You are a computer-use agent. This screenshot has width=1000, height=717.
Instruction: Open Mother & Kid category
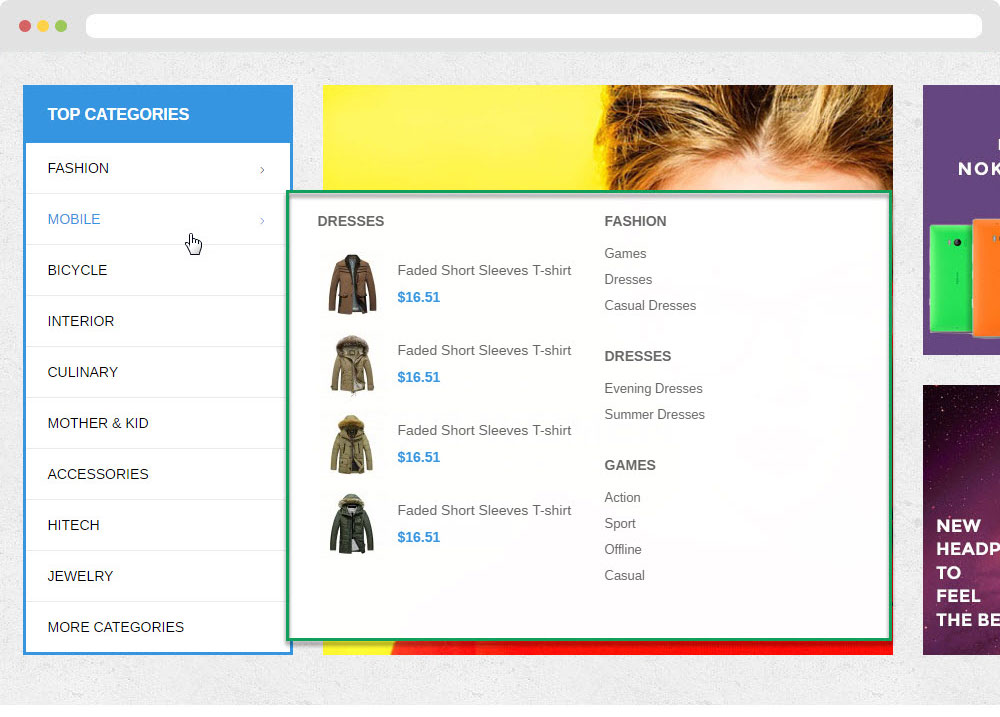[x=98, y=423]
